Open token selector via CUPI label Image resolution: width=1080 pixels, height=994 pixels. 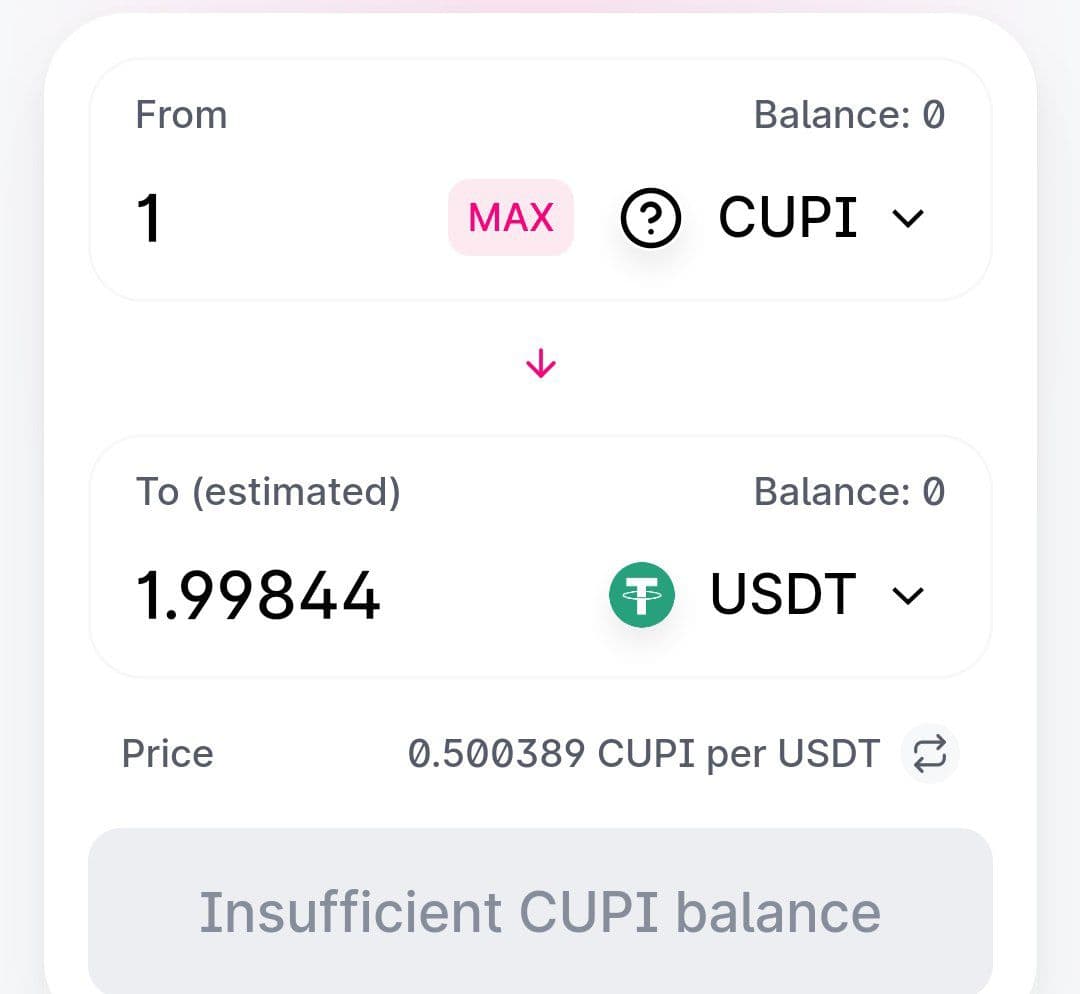[x=788, y=217]
